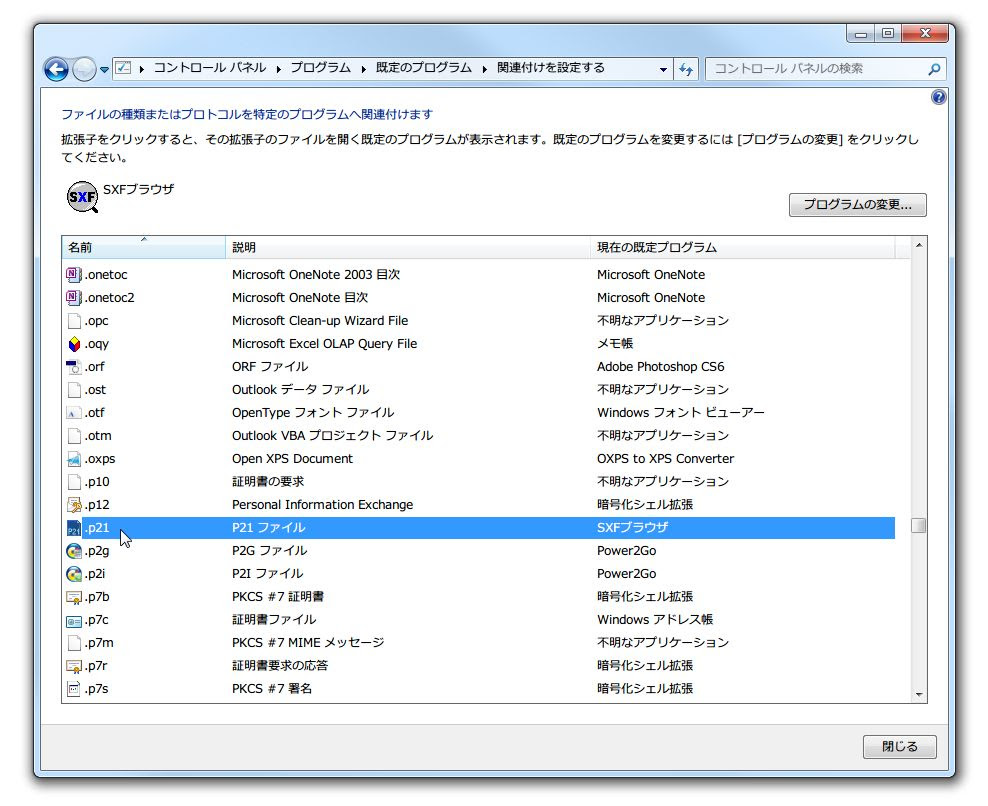Open the recent pages dropdown arrow

point(104,69)
